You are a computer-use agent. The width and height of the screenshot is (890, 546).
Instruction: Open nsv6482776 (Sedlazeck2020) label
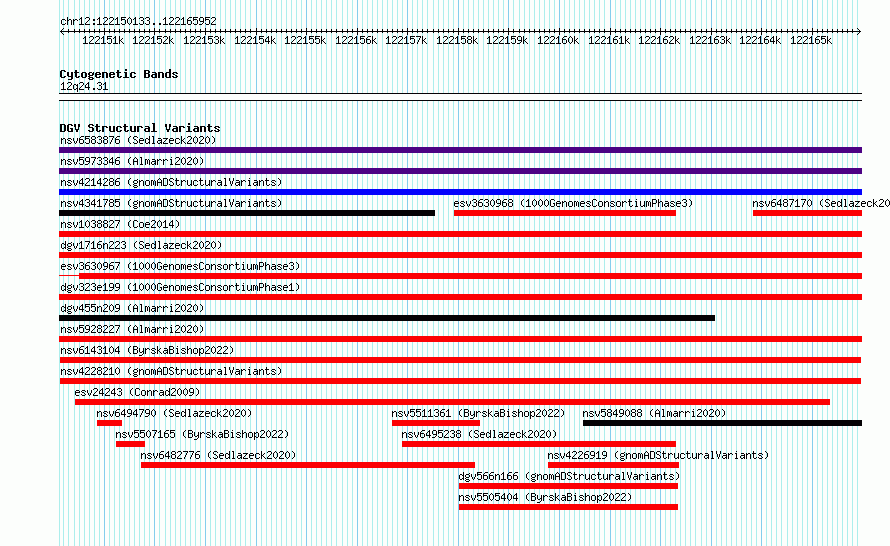[218, 455]
